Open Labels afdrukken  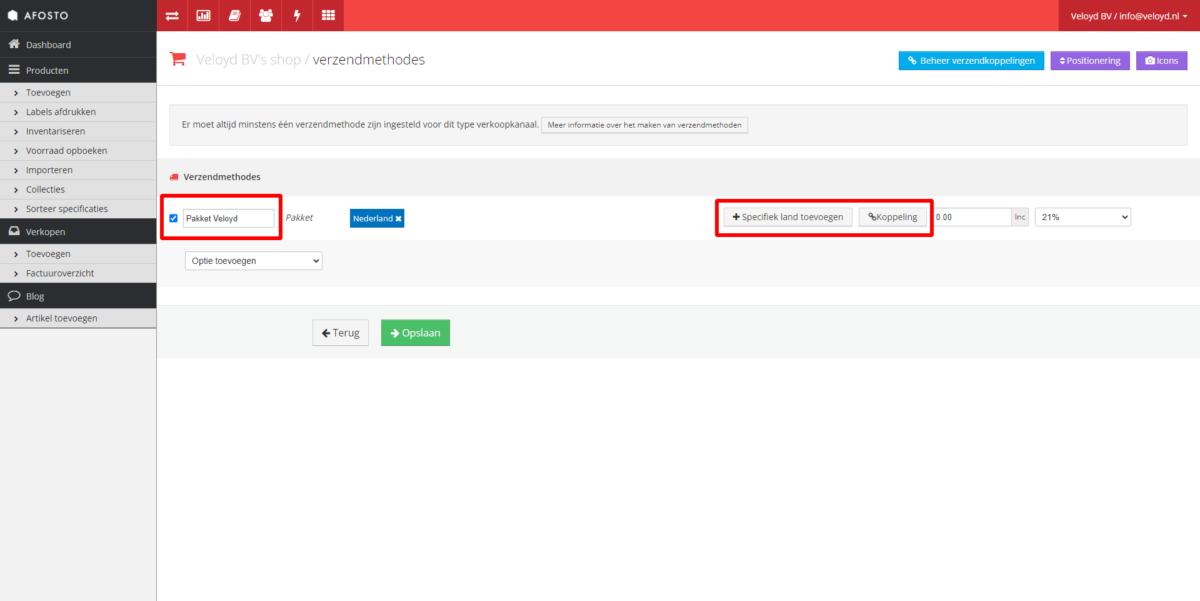click(78, 112)
